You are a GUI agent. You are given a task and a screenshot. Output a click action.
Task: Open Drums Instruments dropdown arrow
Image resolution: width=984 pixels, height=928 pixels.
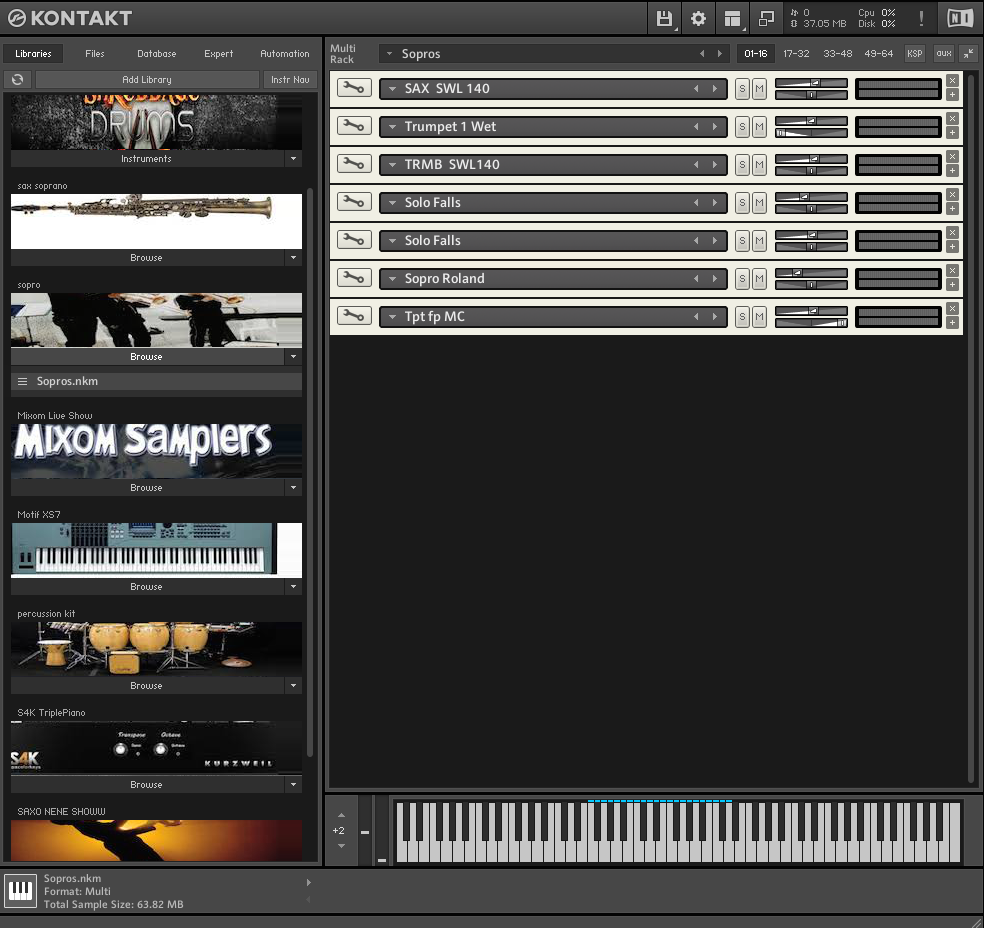click(293, 159)
